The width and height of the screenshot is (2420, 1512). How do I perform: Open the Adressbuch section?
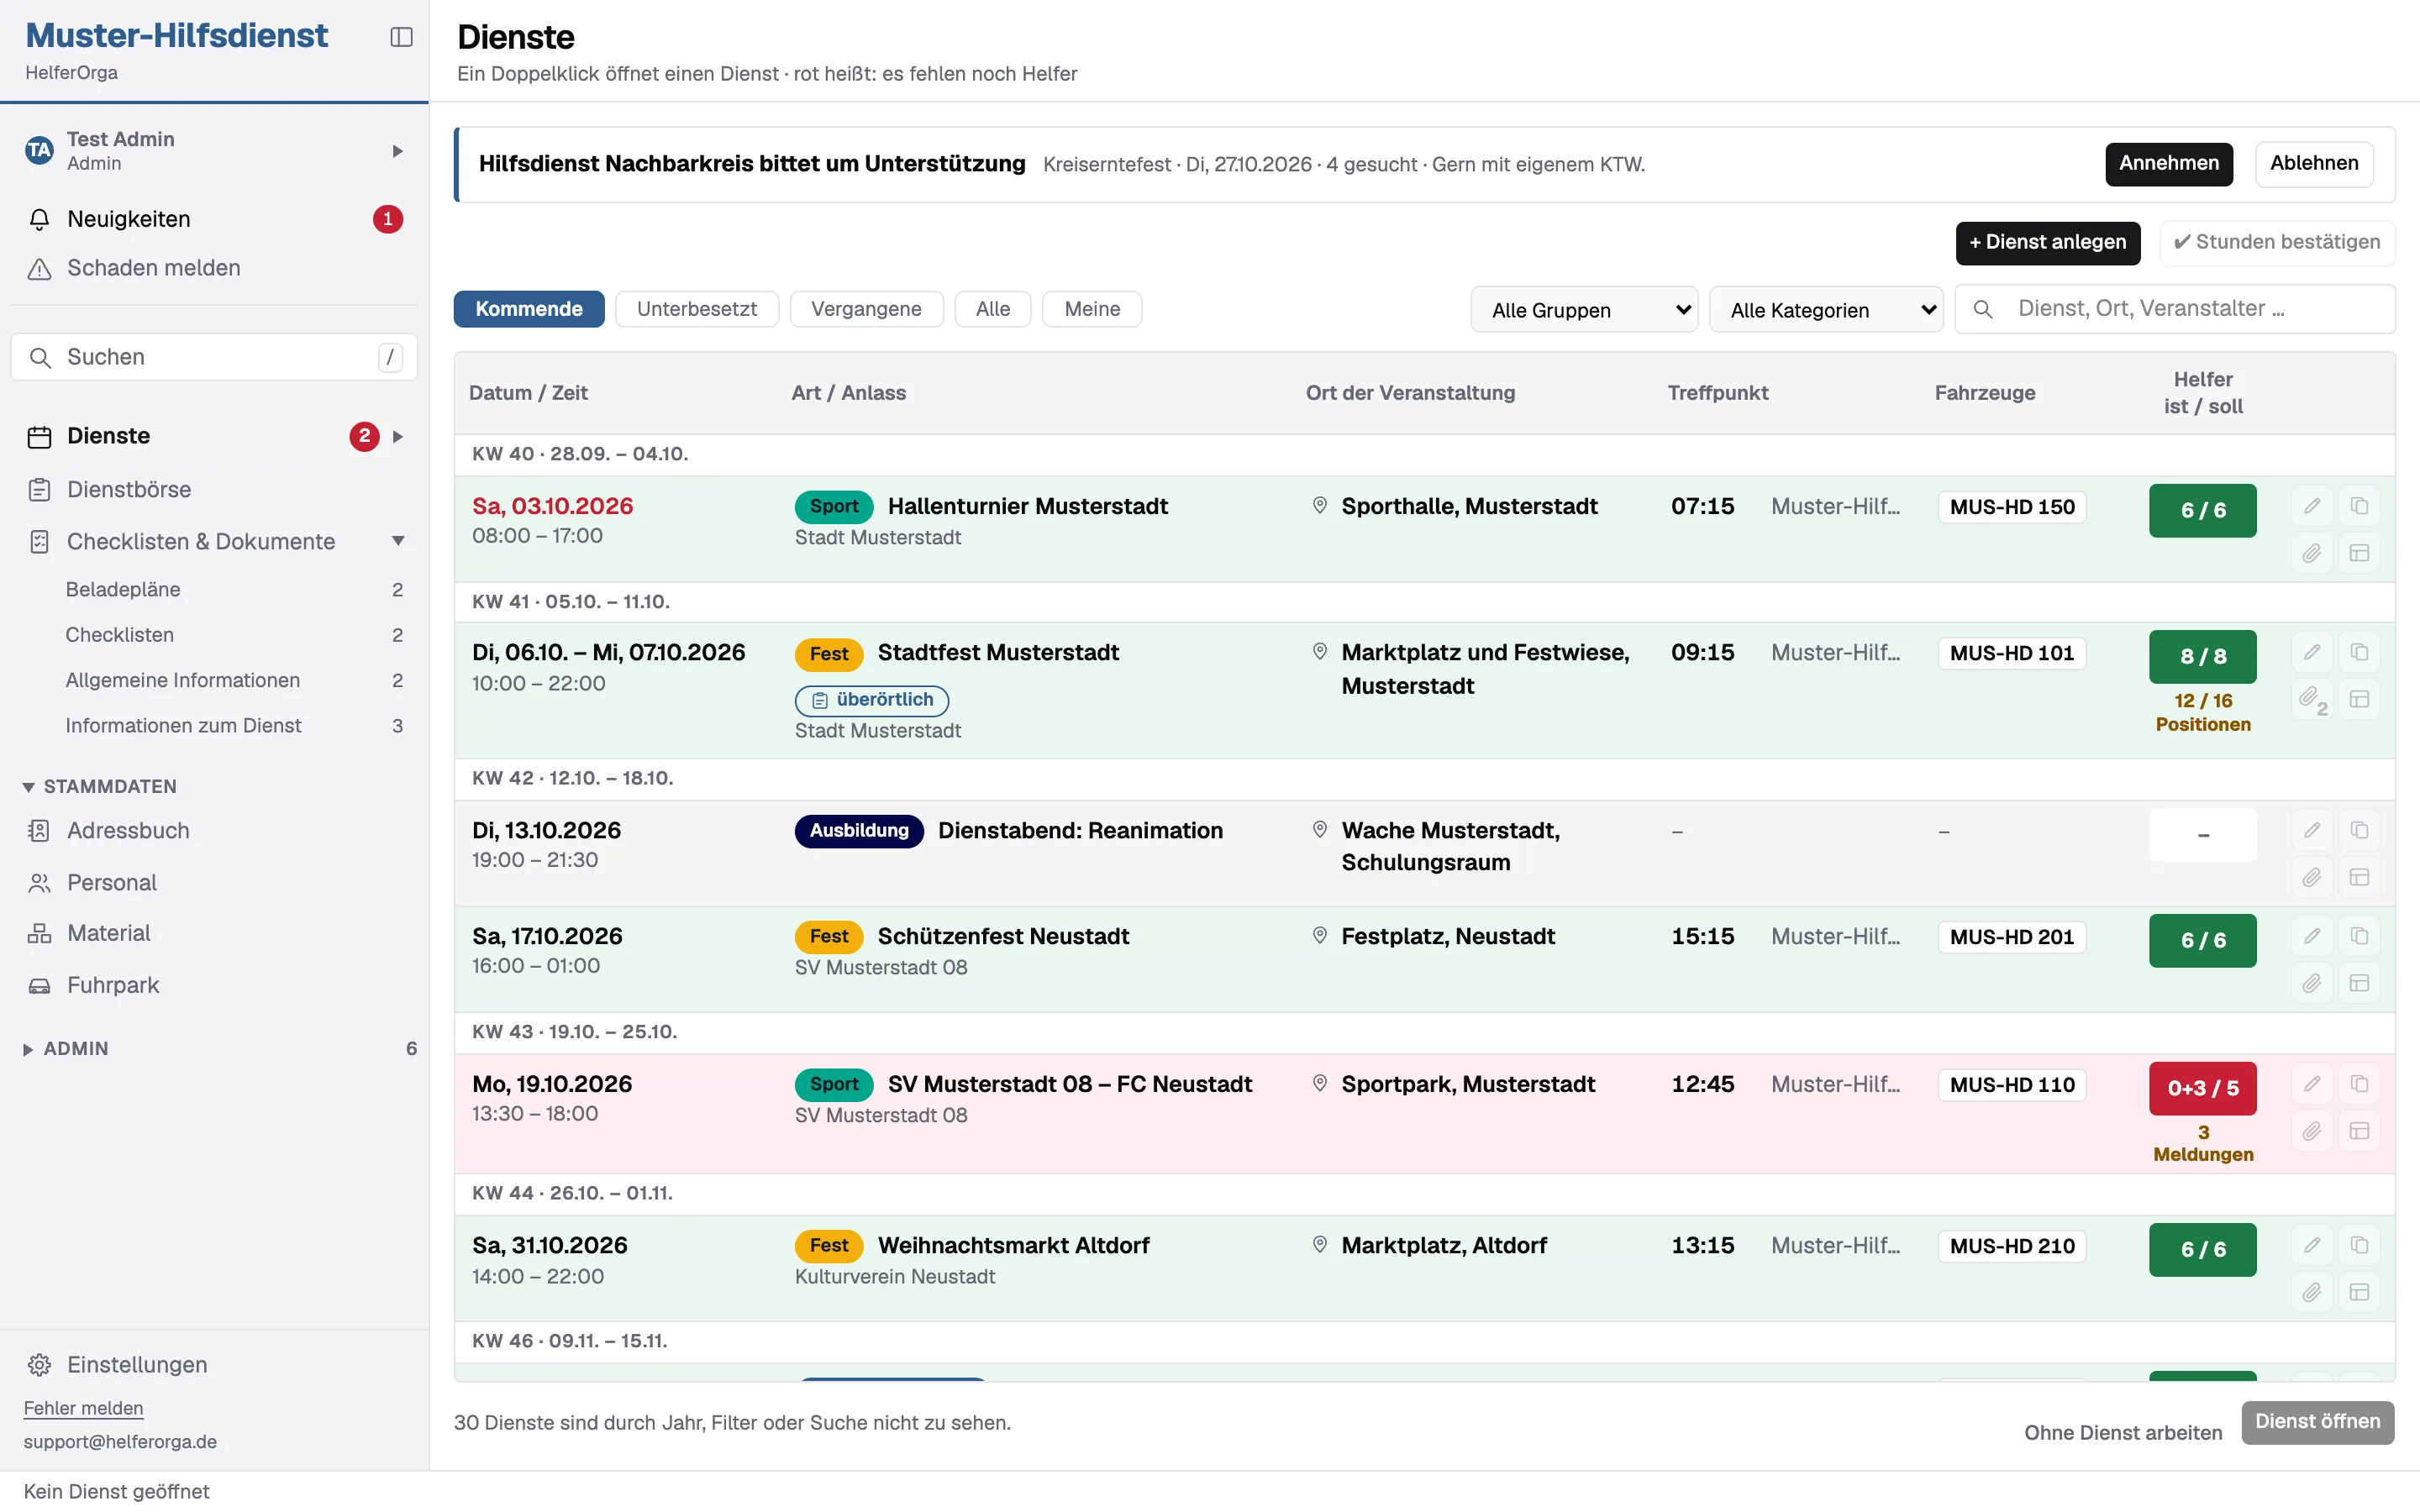click(x=214, y=831)
